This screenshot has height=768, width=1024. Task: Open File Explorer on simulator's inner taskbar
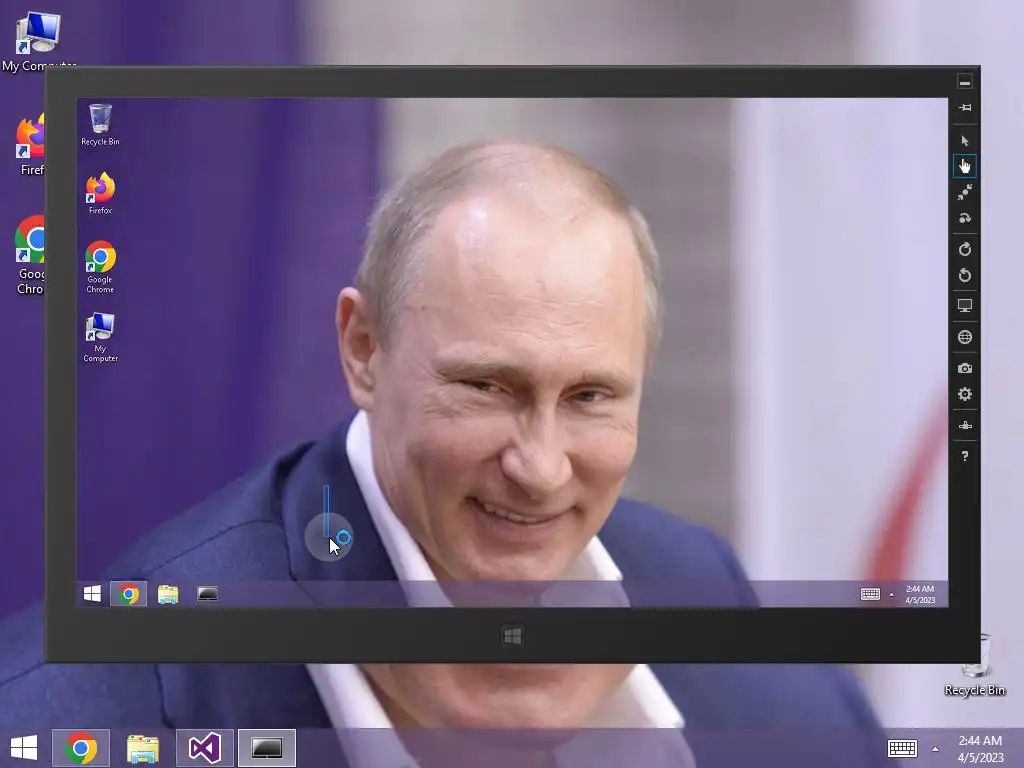coord(168,594)
